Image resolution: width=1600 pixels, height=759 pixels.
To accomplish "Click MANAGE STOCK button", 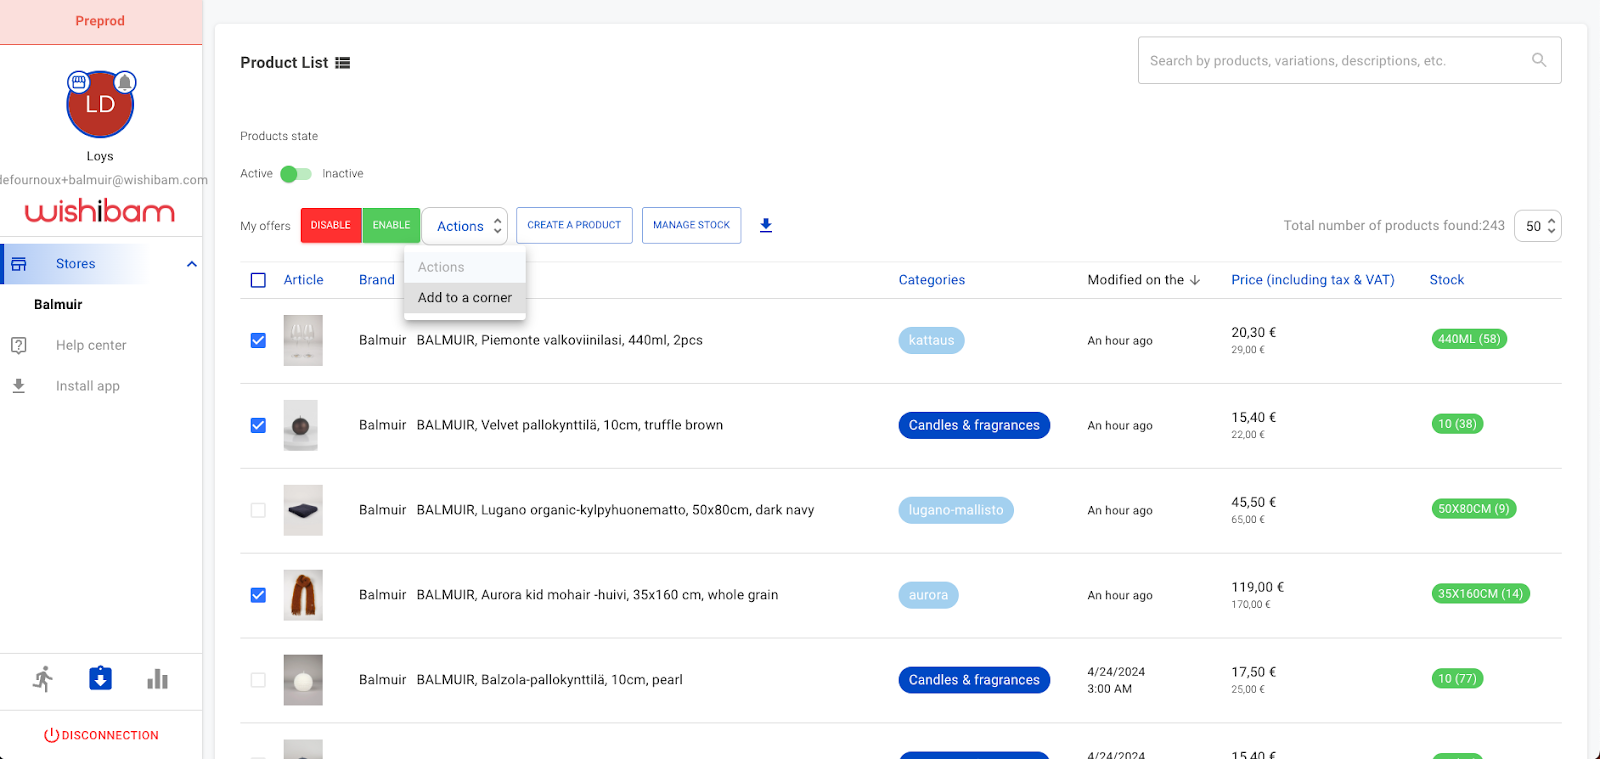I will click(691, 225).
